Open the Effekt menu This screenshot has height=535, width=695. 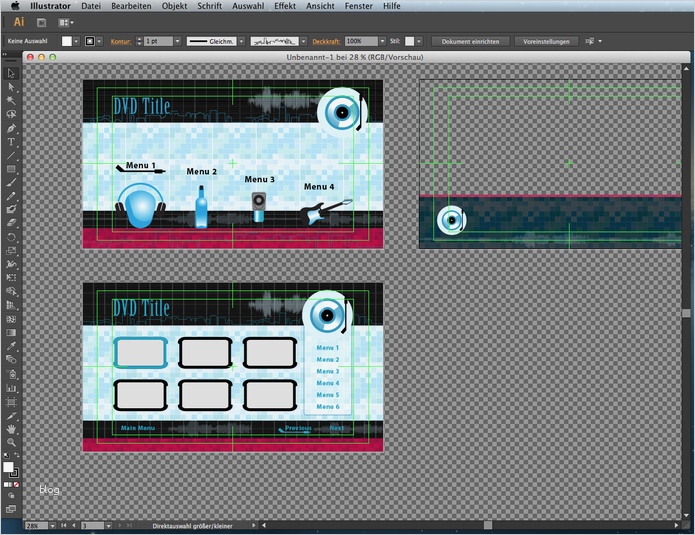click(x=285, y=6)
